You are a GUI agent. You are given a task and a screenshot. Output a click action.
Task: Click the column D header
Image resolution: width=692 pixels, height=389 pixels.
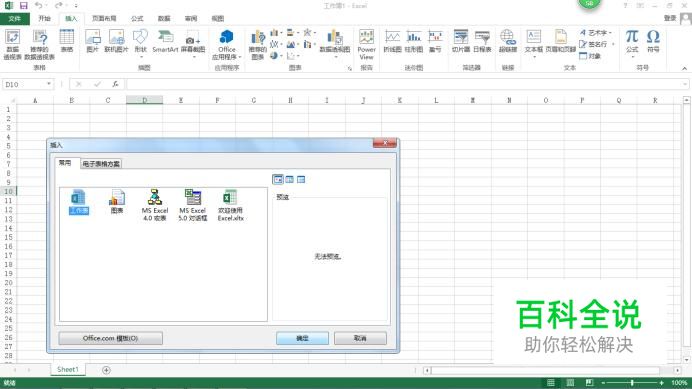(x=144, y=100)
